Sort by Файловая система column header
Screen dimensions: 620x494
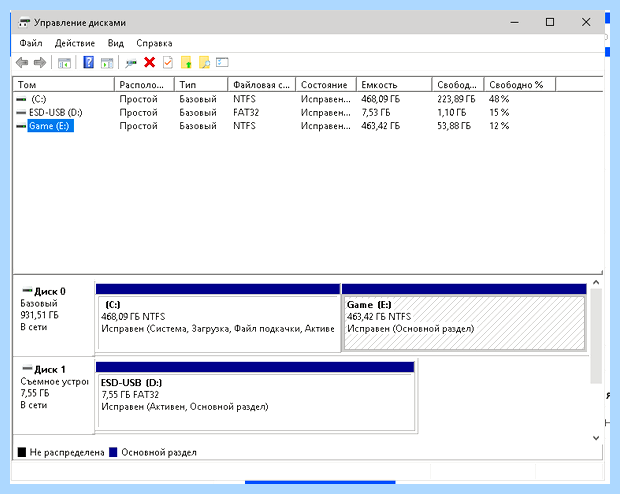pyautogui.click(x=262, y=85)
